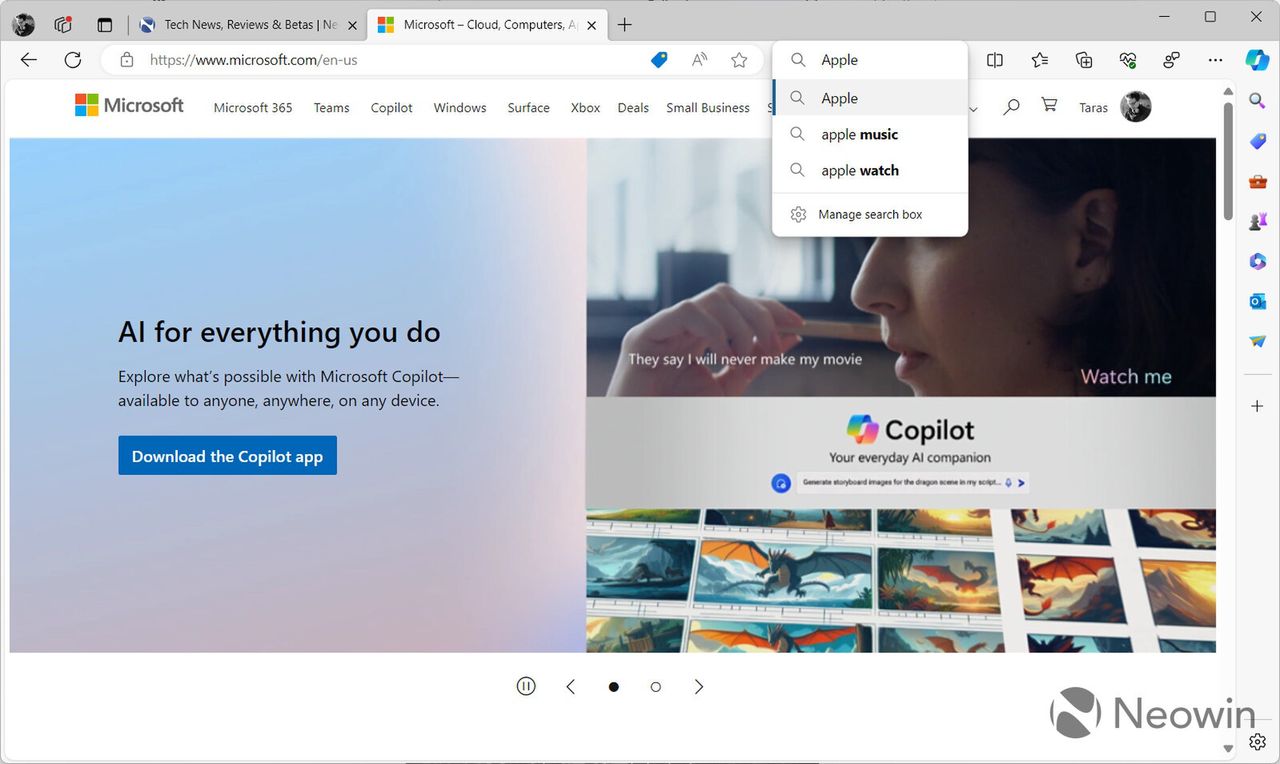Start Read aloud from address bar
Image resolution: width=1280 pixels, height=764 pixels.
(x=700, y=60)
